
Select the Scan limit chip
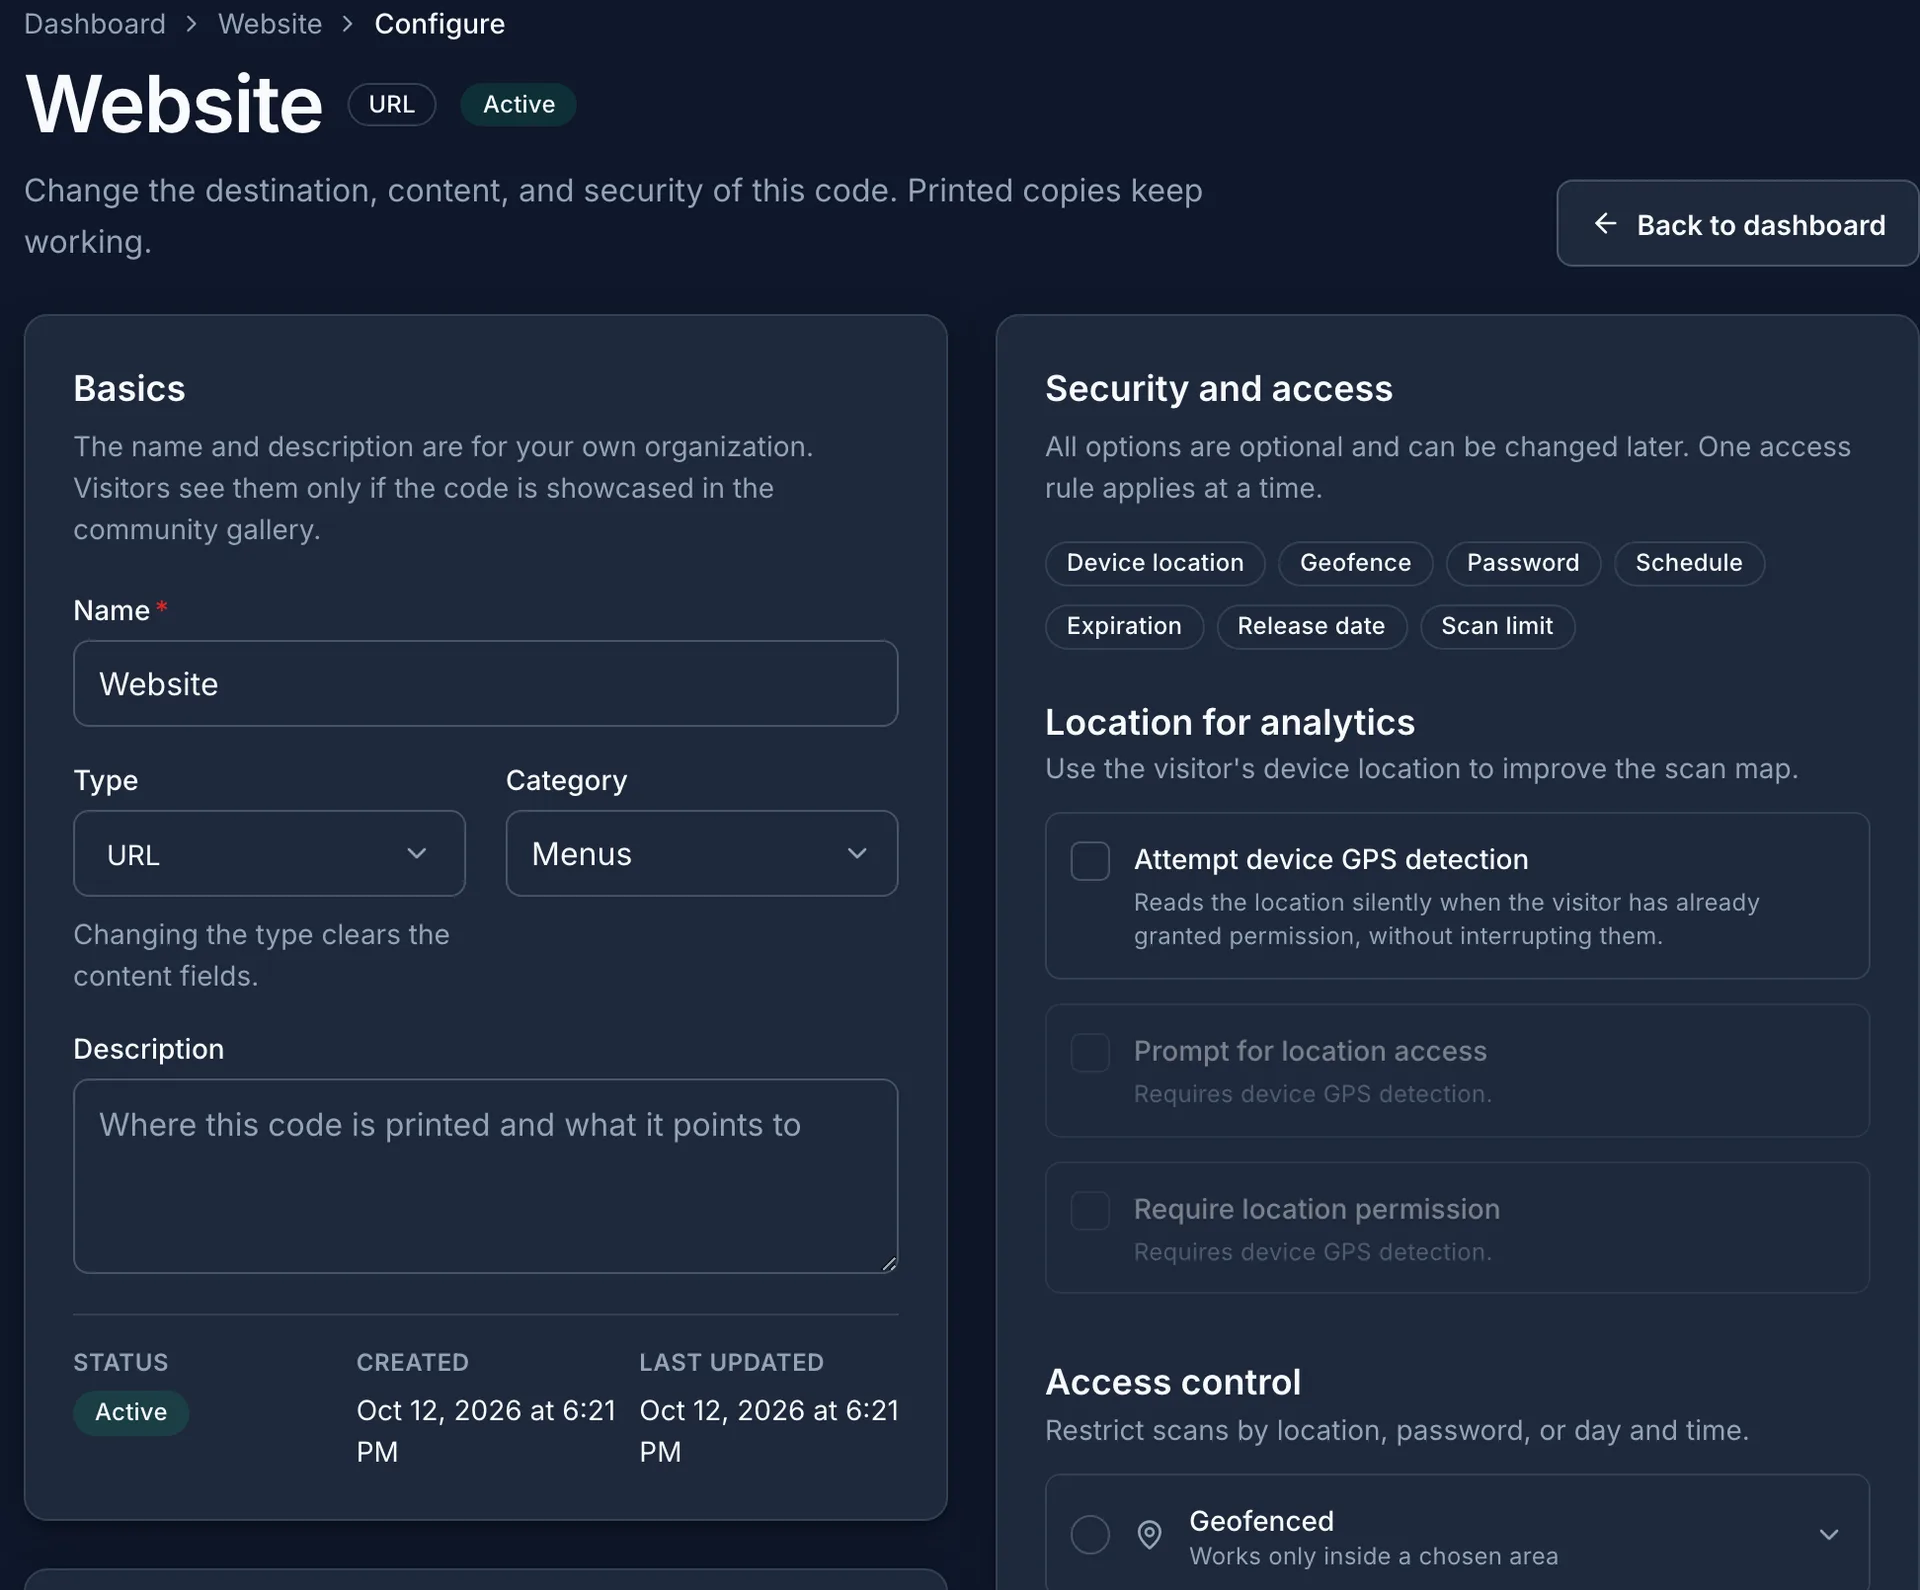pos(1497,627)
